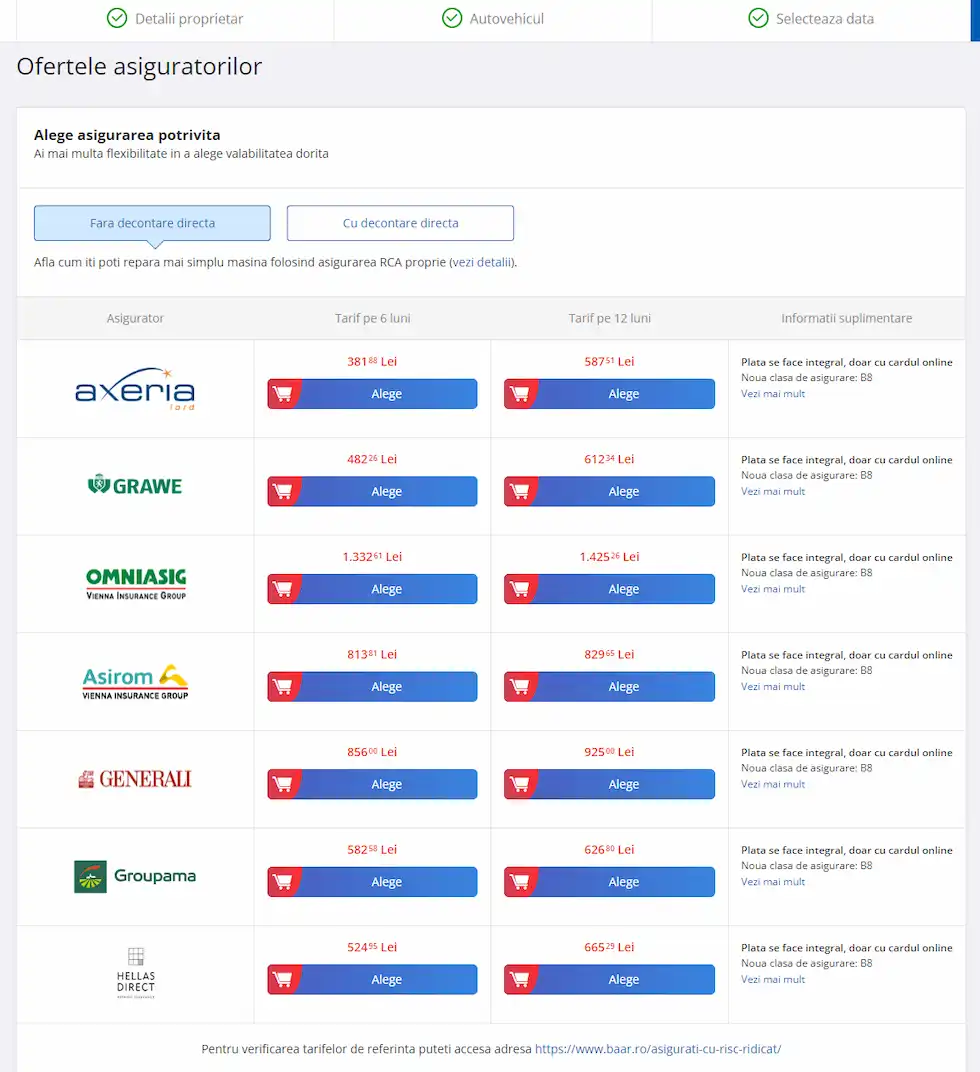Select the Hellas Direct 6-month Alege cart icon
The height and width of the screenshot is (1072, 980).
(x=282, y=980)
